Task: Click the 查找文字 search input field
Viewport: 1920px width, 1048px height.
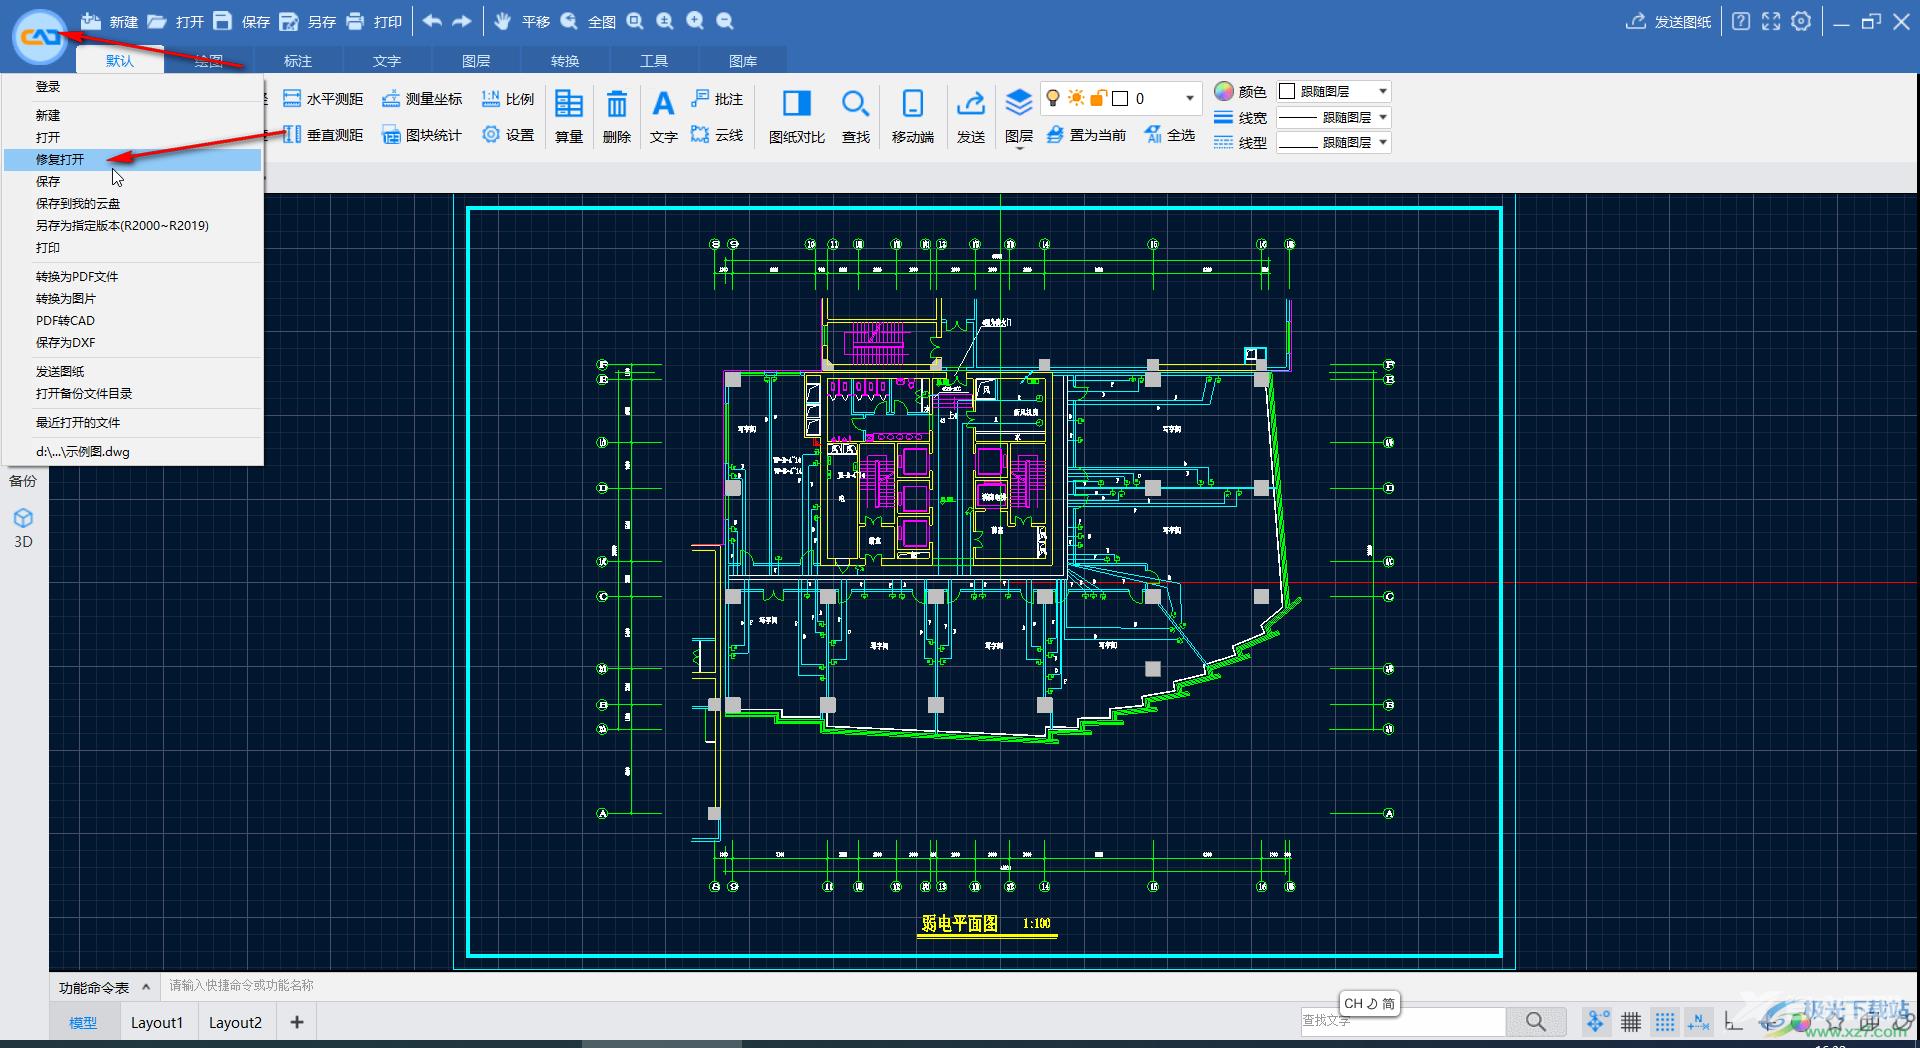Action: (x=1402, y=1021)
